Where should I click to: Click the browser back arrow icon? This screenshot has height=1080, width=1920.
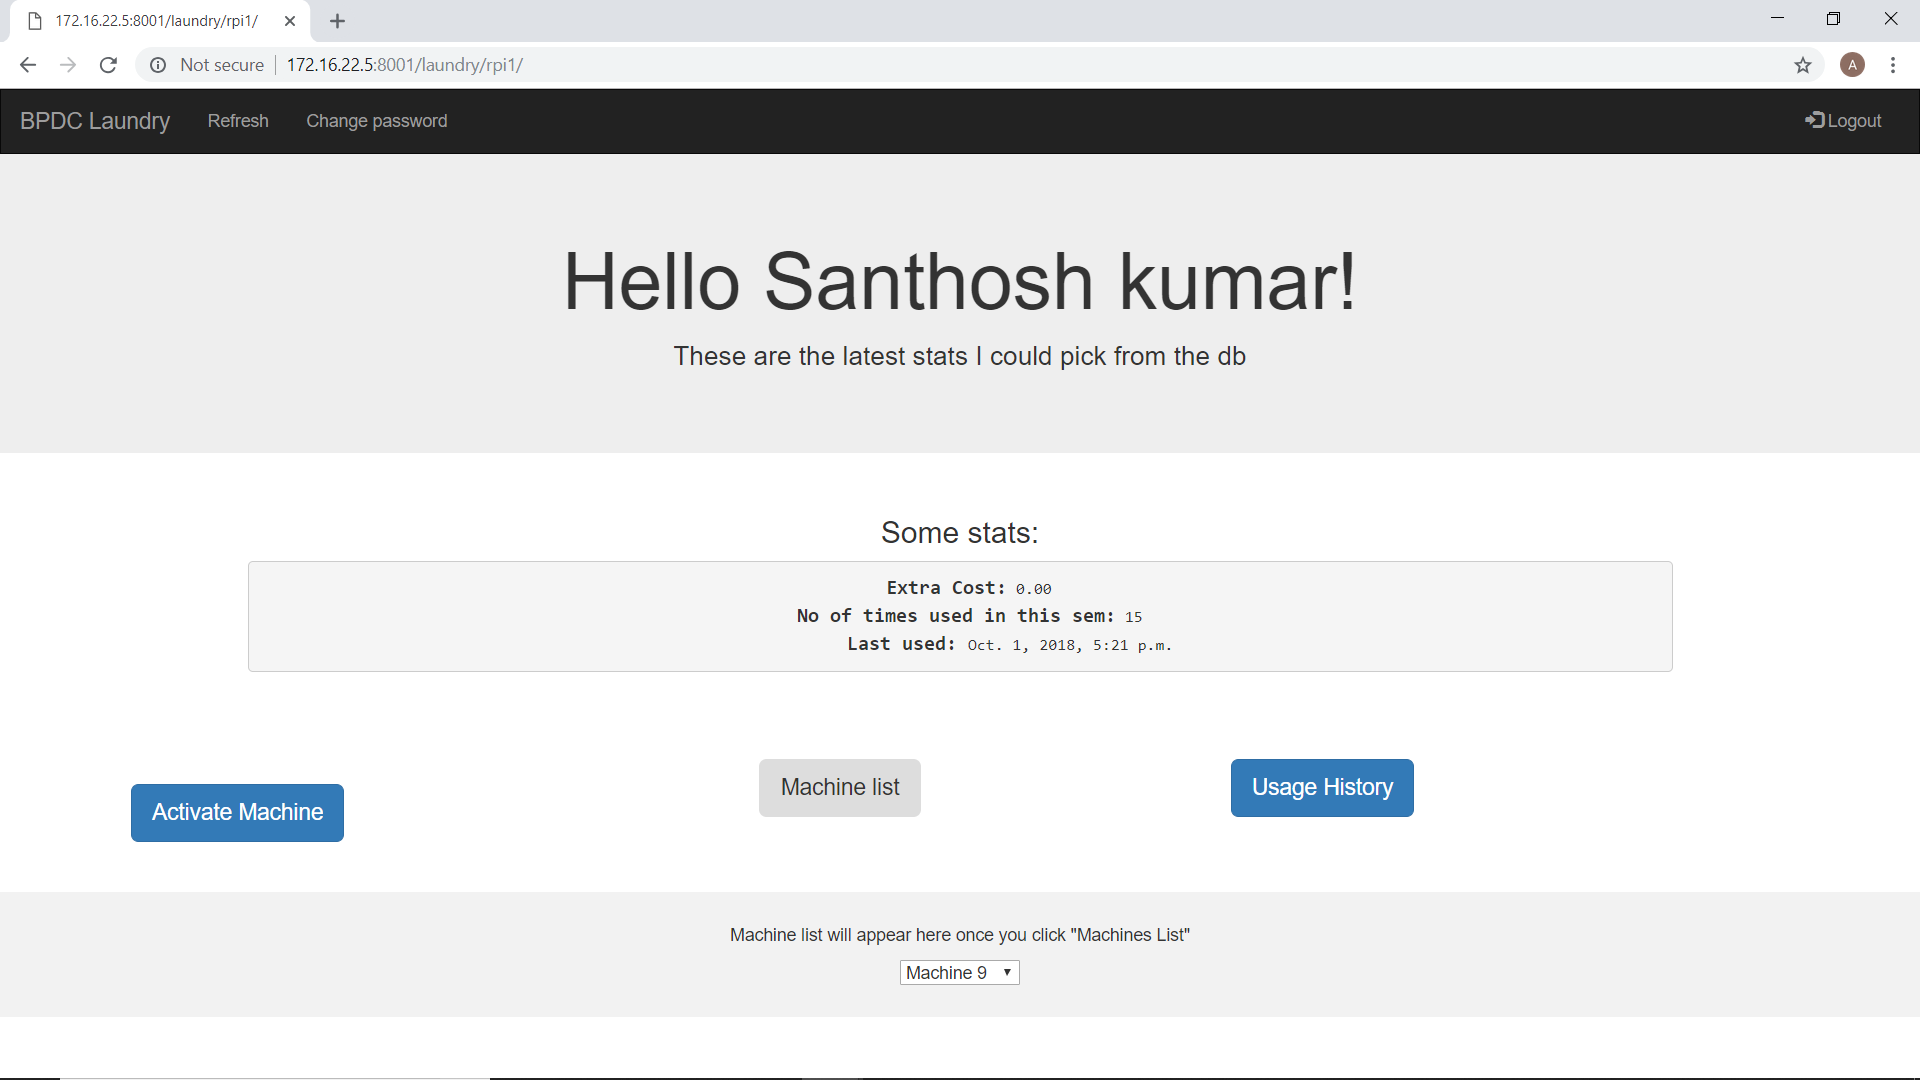(x=28, y=65)
